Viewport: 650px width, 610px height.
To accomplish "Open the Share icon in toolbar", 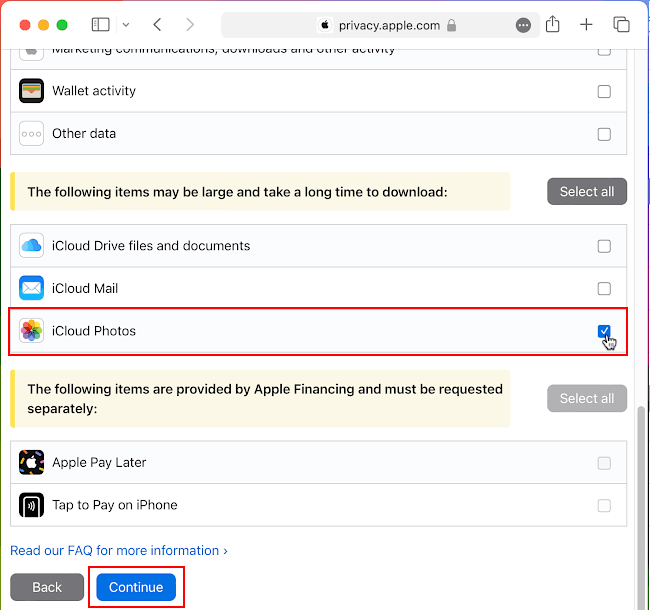I will 553,24.
